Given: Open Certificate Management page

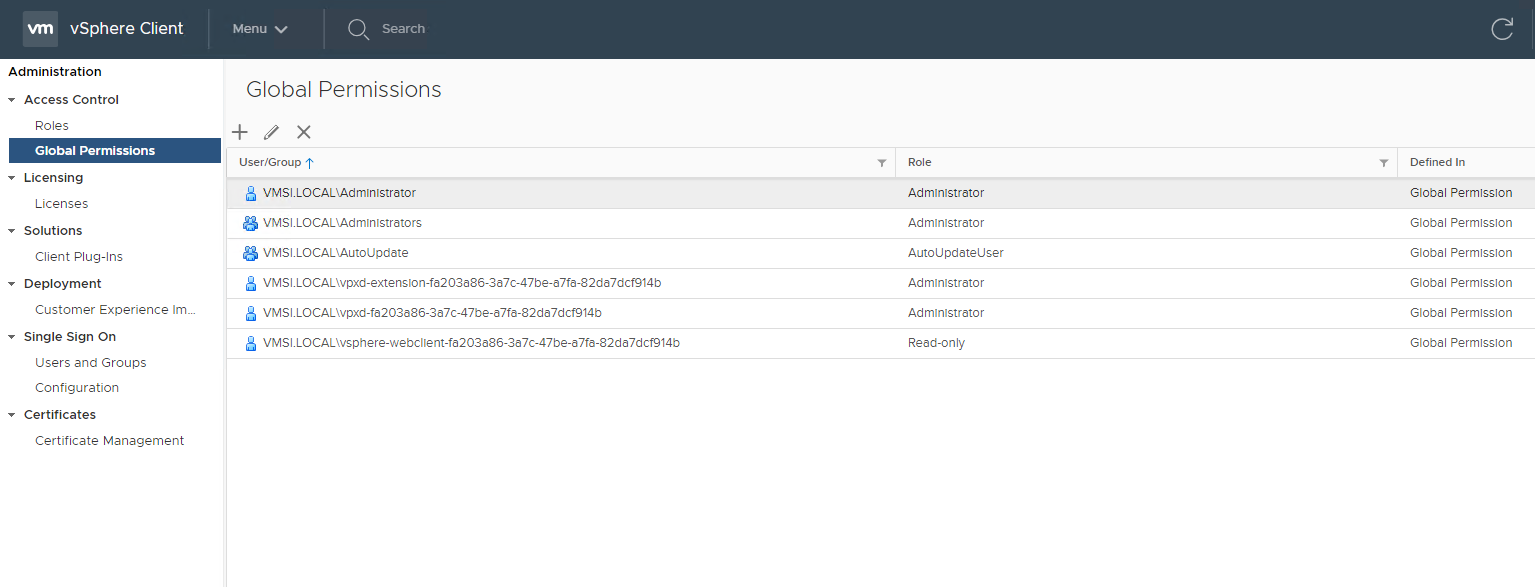Looking at the screenshot, I should pyautogui.click(x=109, y=440).
